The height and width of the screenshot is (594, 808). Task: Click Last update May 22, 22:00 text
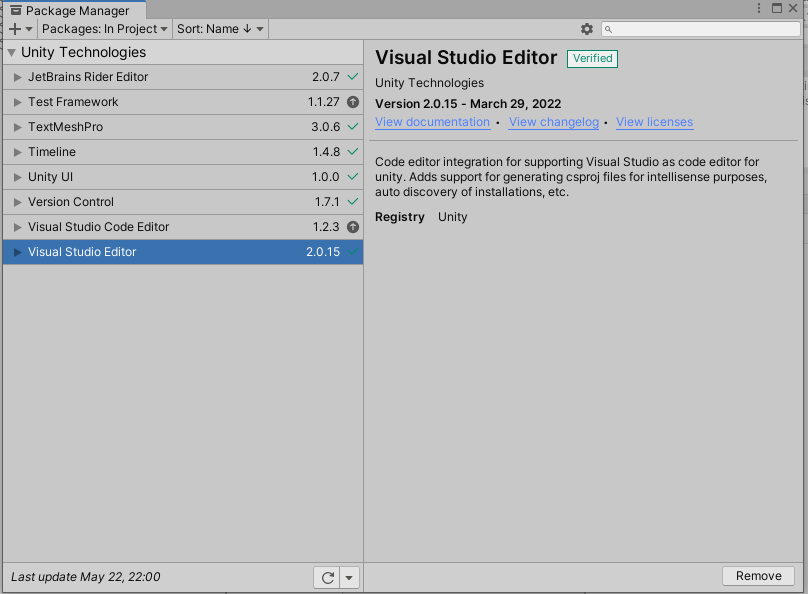pos(86,577)
